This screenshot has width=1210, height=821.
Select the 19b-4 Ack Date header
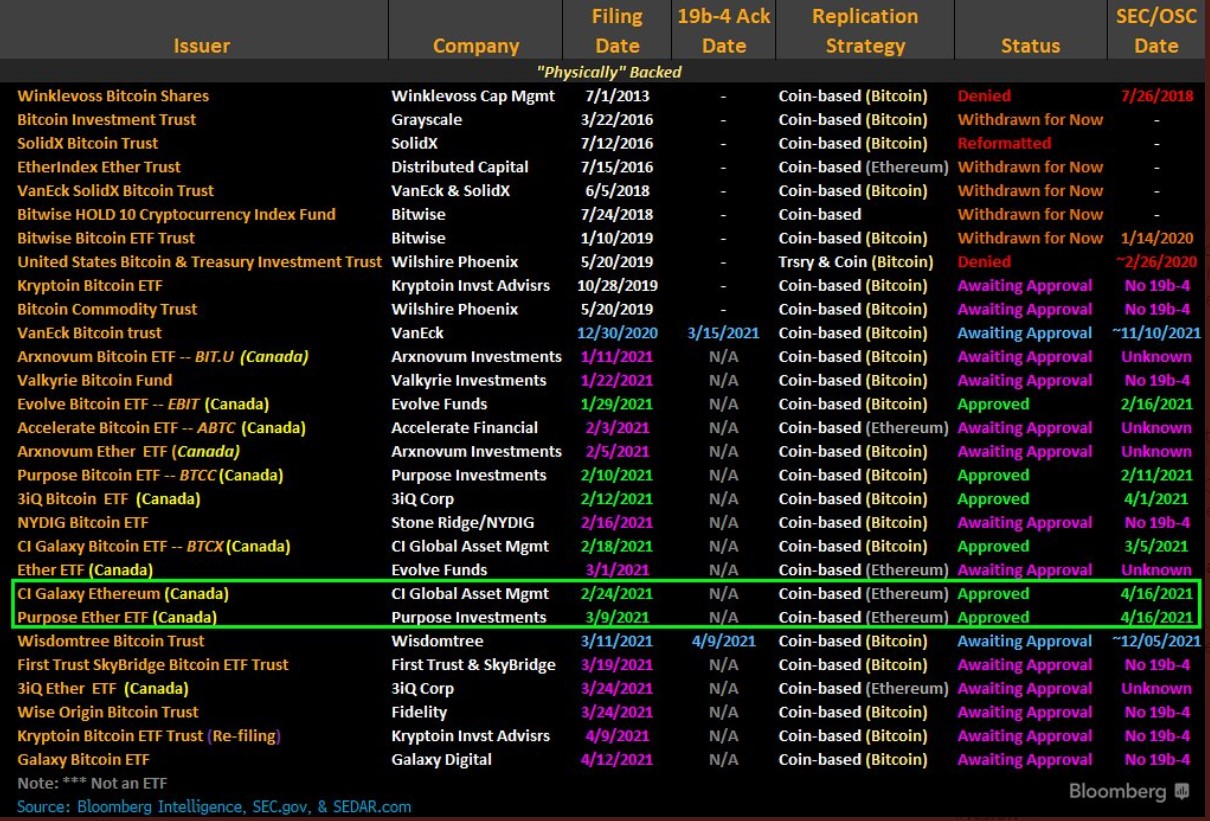point(723,31)
